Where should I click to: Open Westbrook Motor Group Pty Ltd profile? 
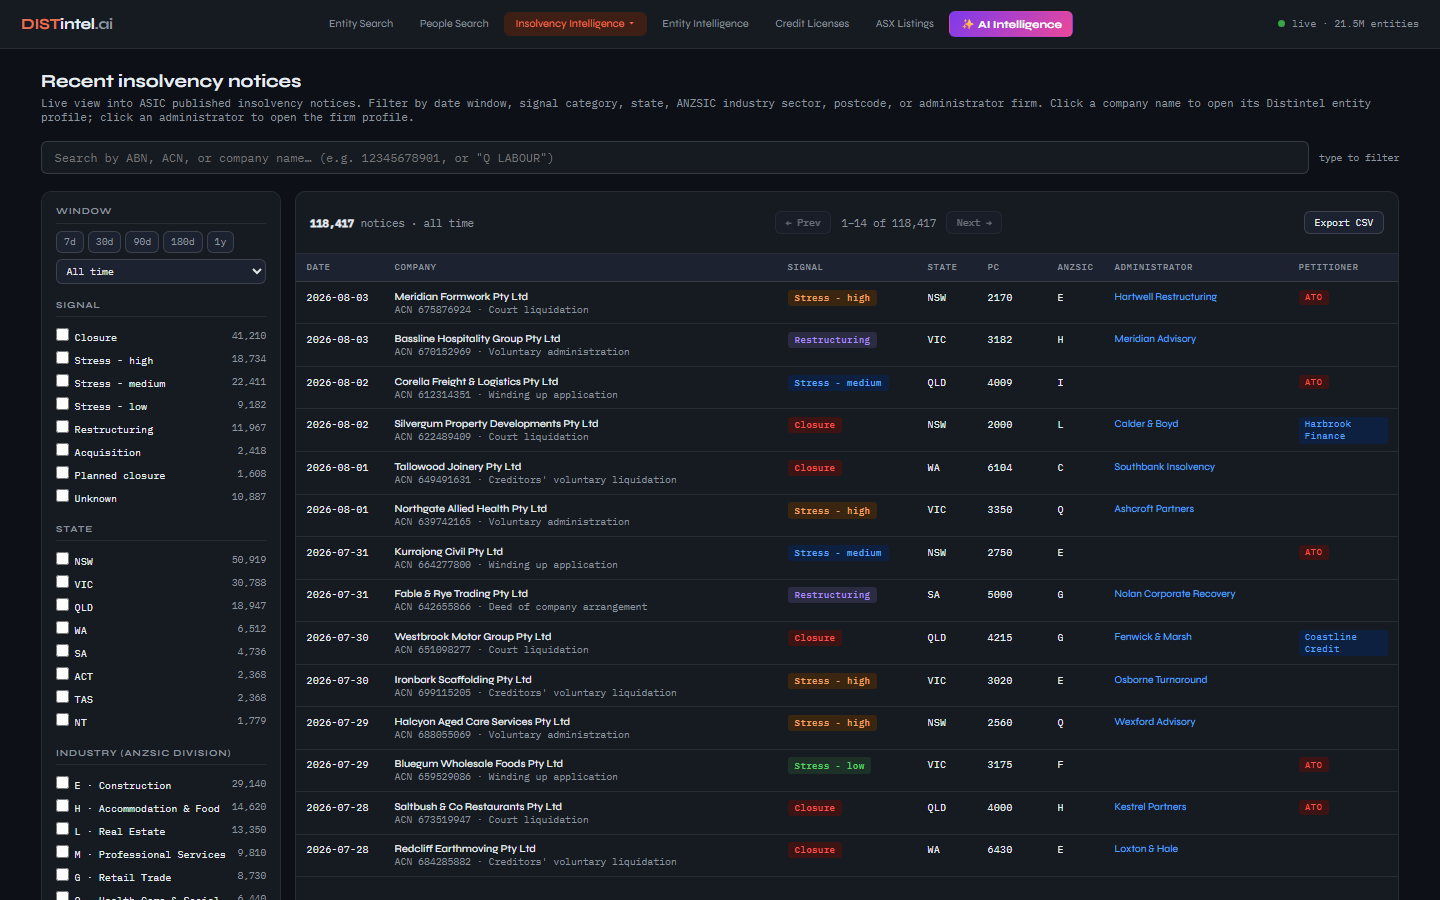(472, 637)
